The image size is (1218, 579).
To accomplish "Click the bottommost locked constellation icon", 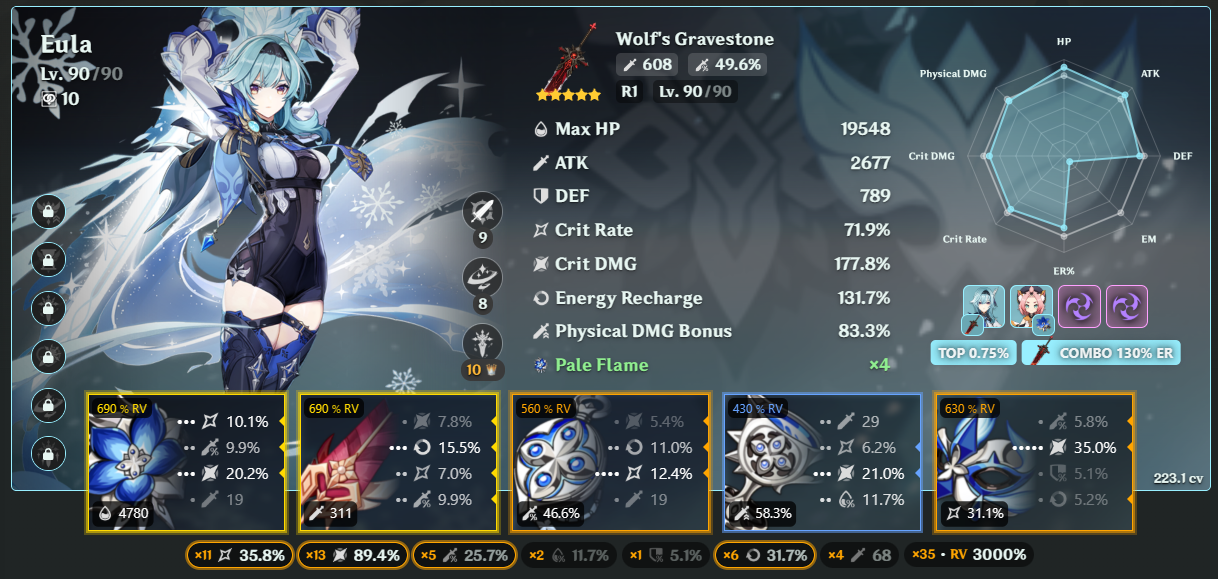I will (49, 452).
